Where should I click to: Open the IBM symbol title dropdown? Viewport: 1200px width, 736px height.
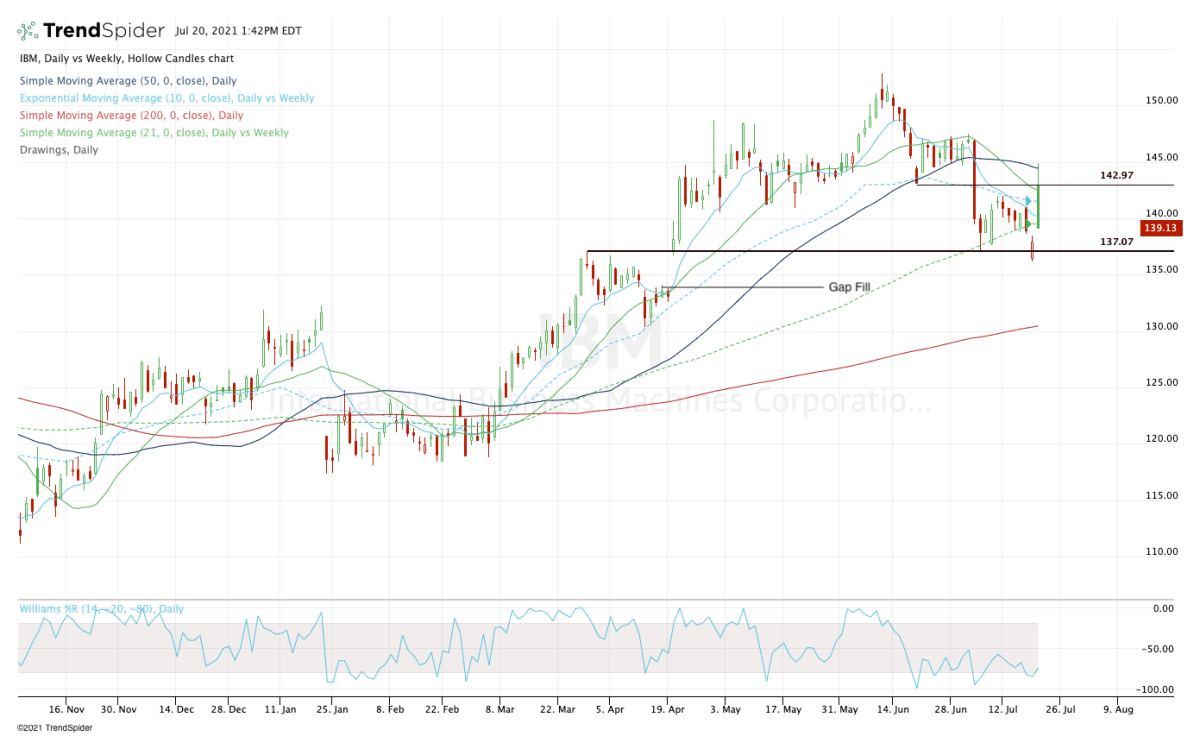tap(27, 58)
